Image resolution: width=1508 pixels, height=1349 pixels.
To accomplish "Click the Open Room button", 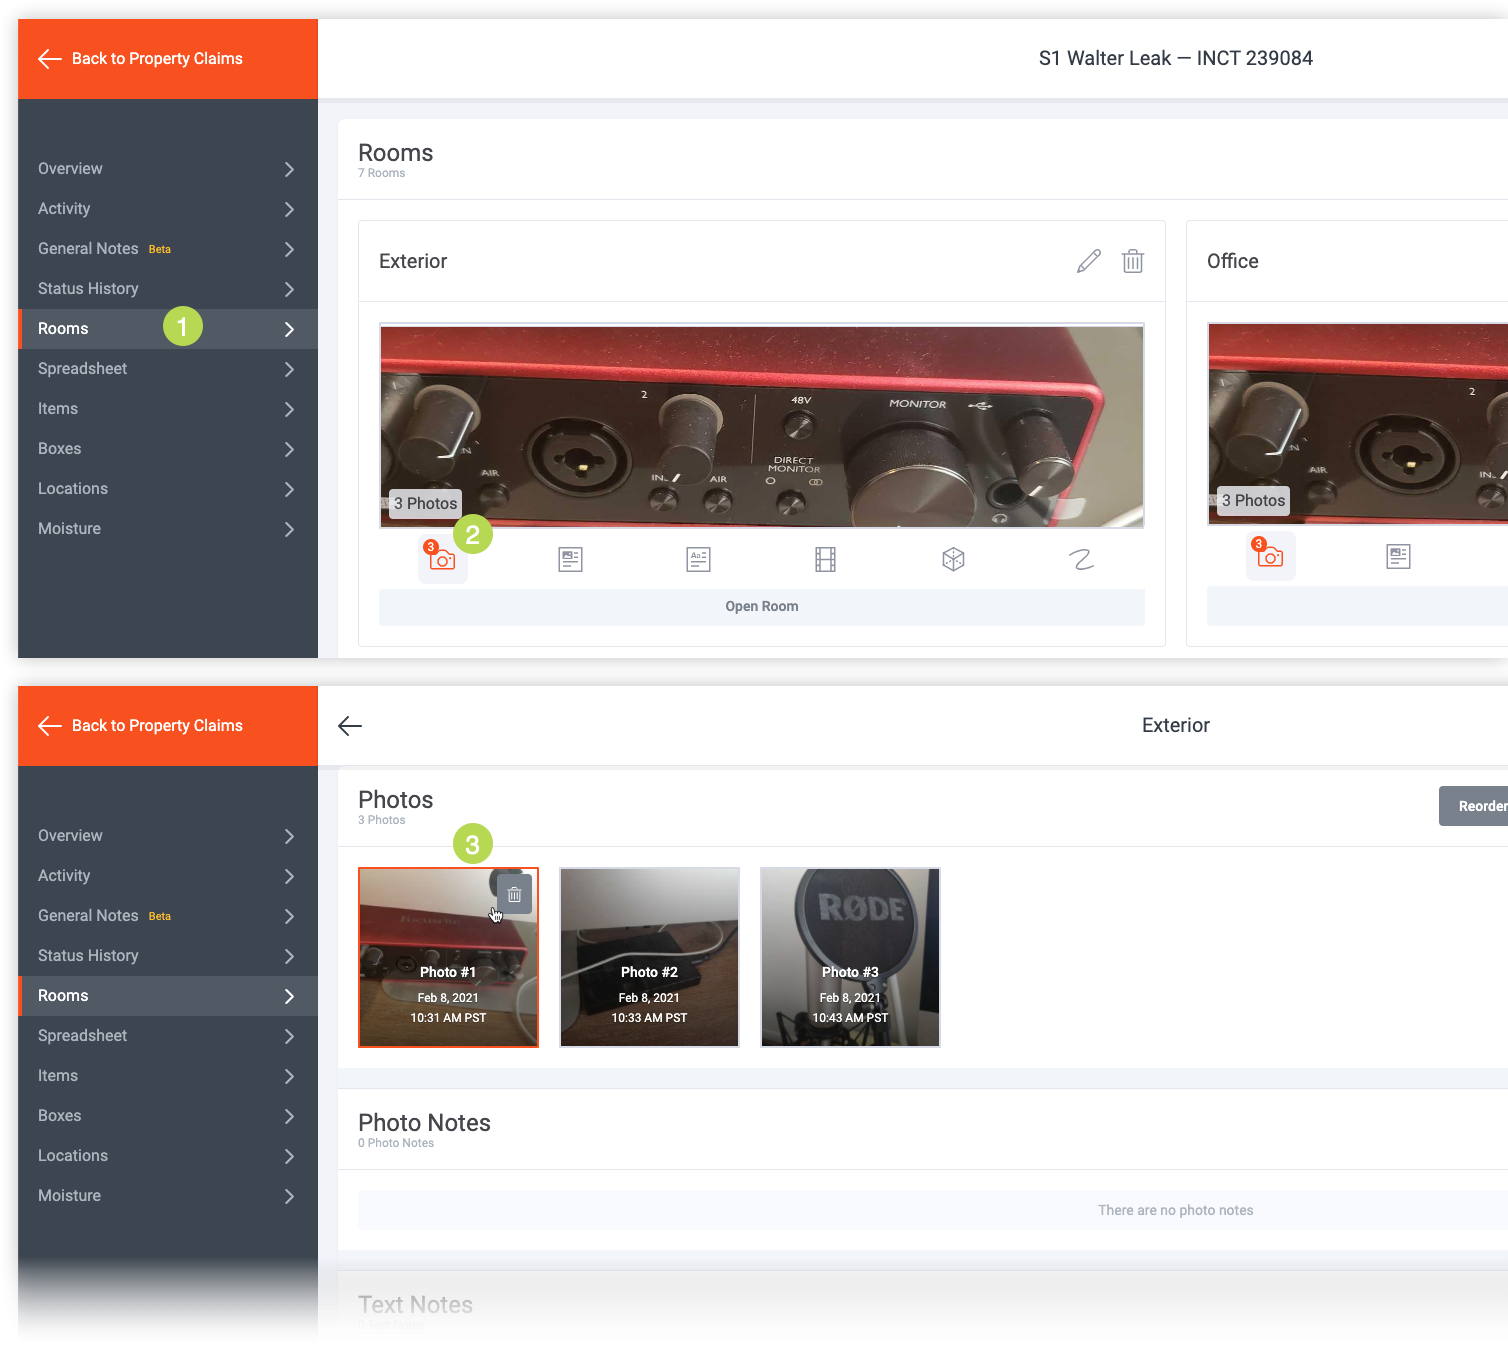I will pyautogui.click(x=761, y=606).
